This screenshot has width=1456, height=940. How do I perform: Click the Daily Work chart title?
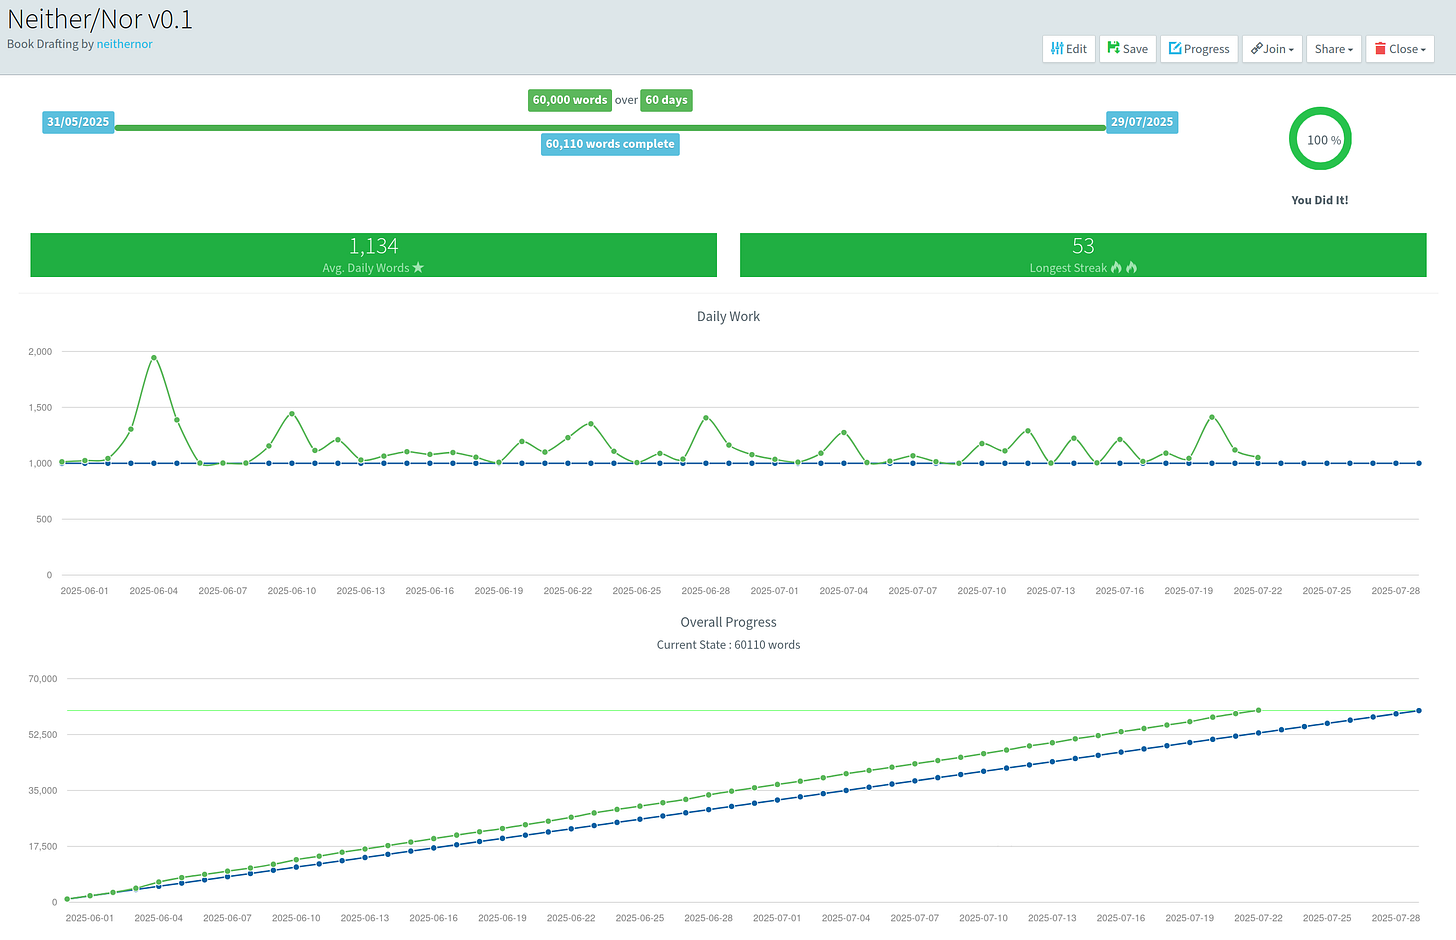(728, 316)
